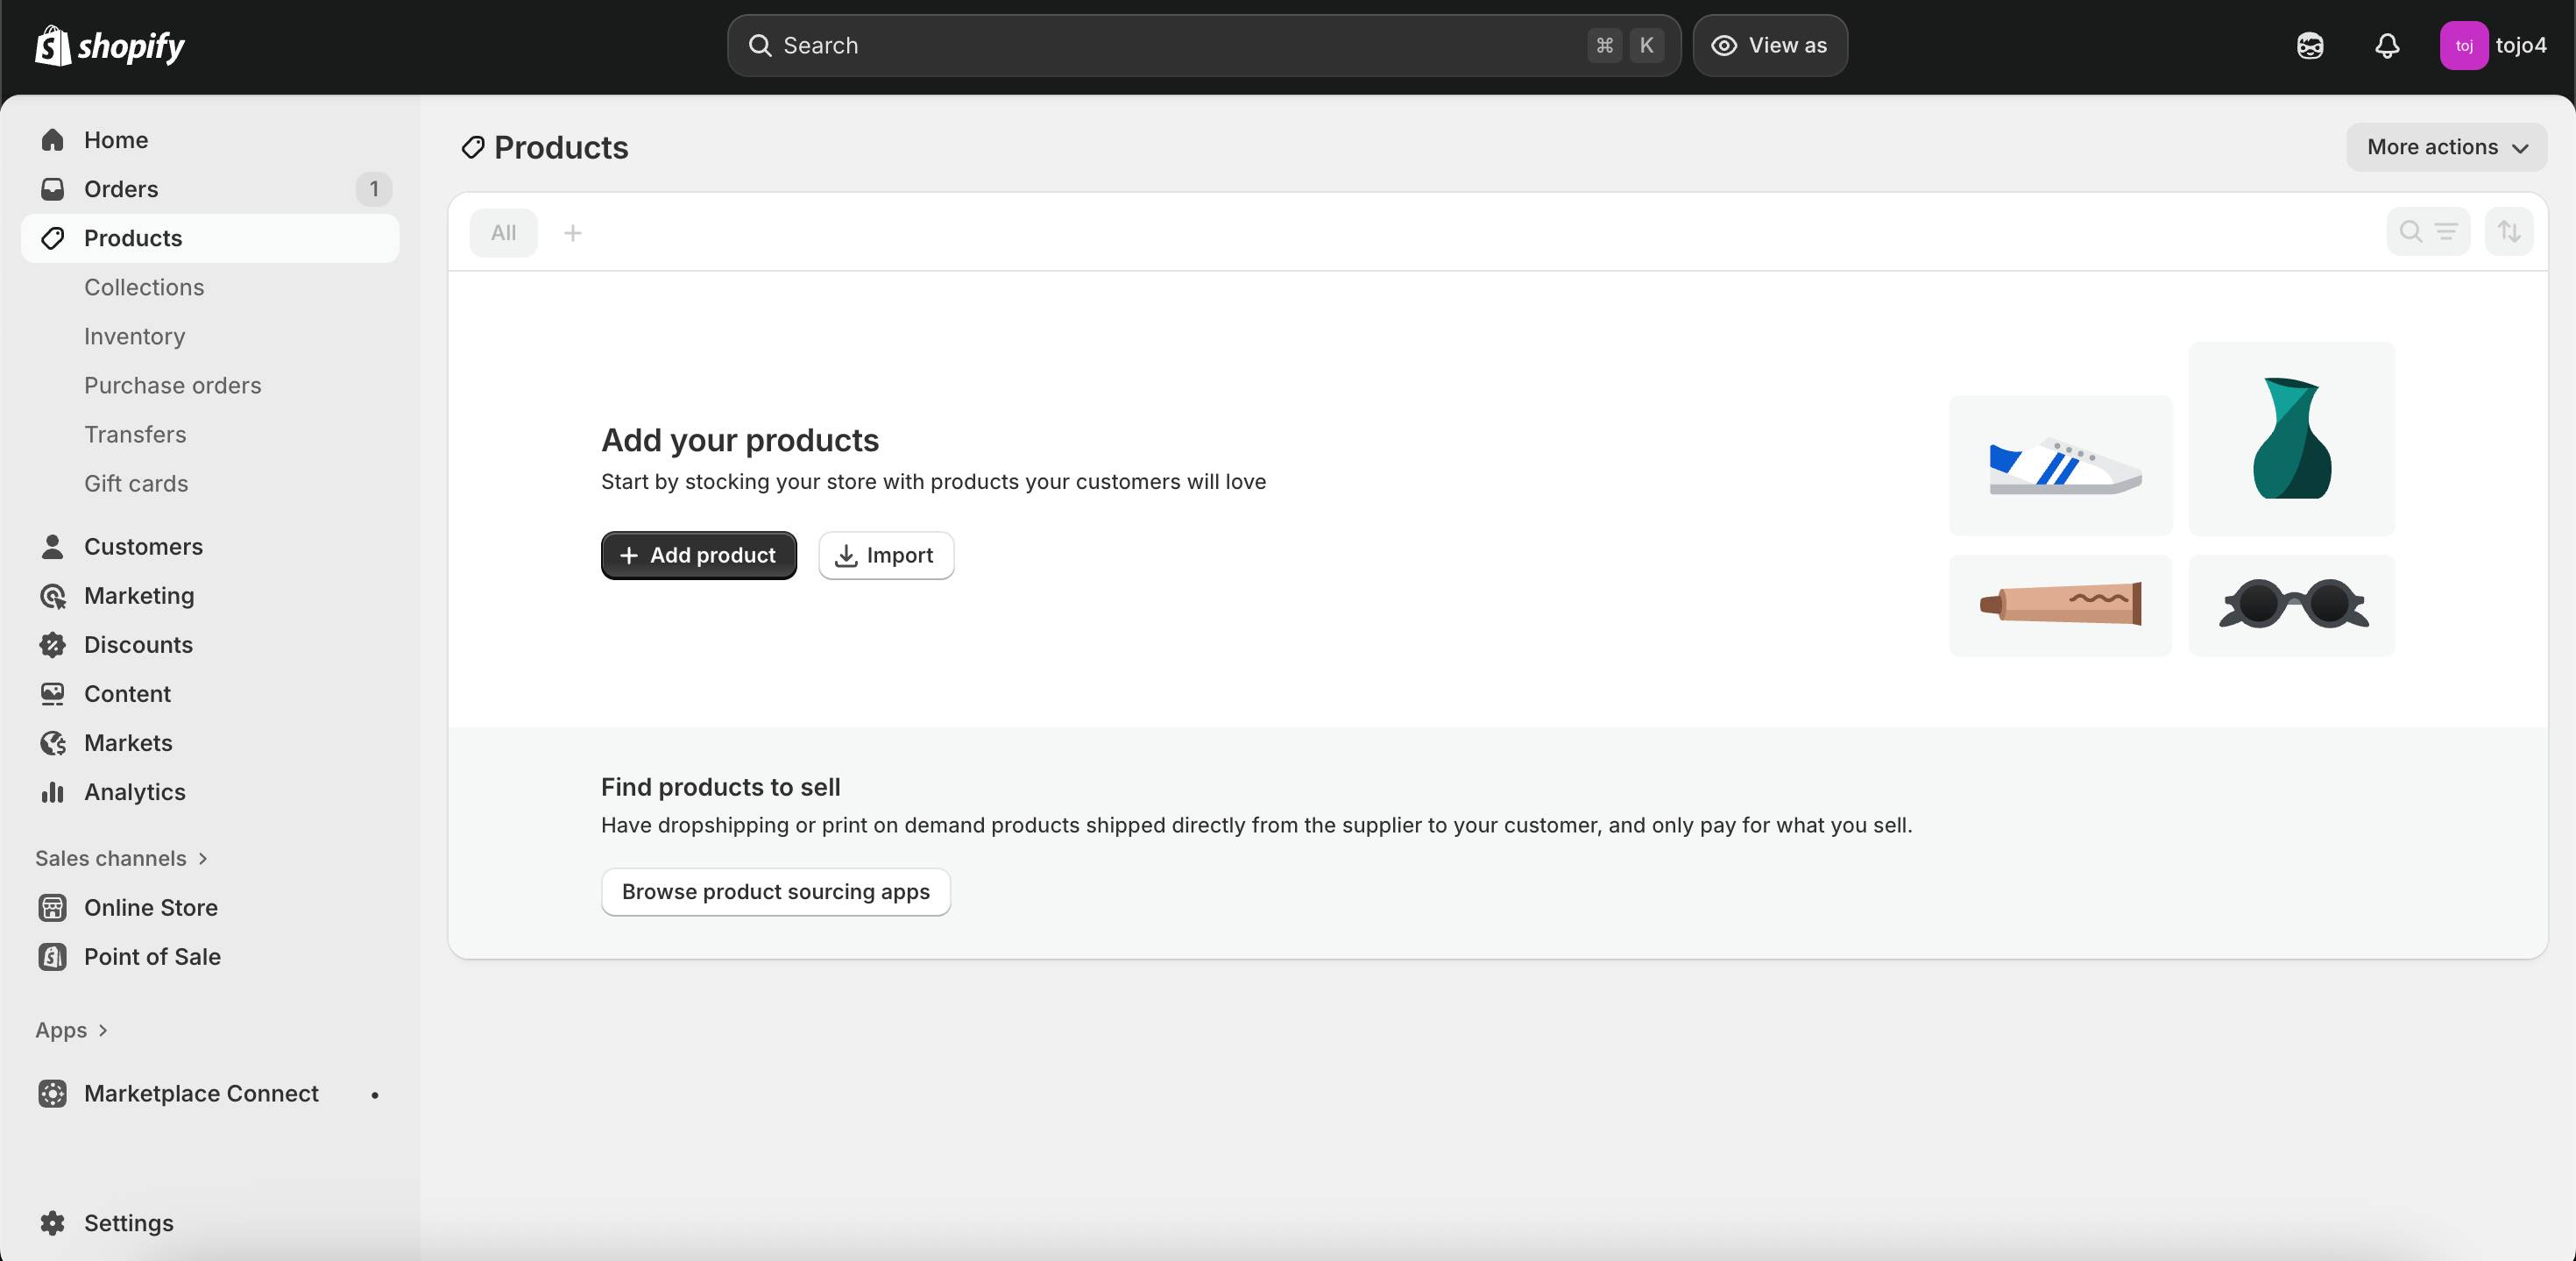Expand the Apps section

coord(71,1030)
